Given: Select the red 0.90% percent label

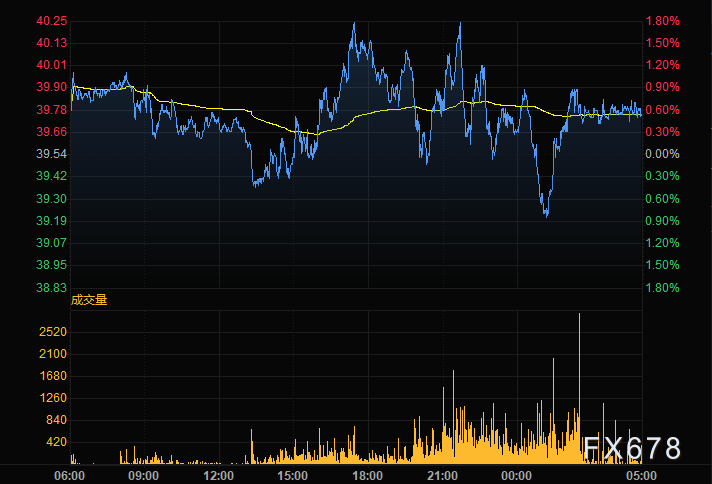Looking at the screenshot, I should [663, 87].
